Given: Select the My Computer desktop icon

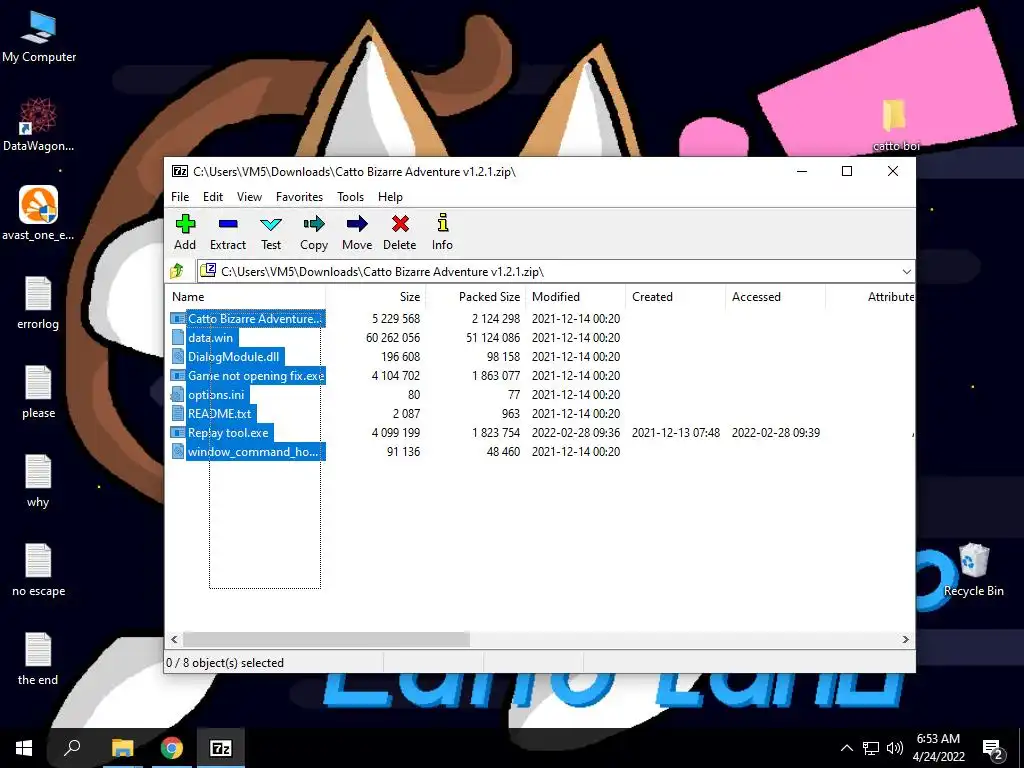Looking at the screenshot, I should pyautogui.click(x=39, y=38).
